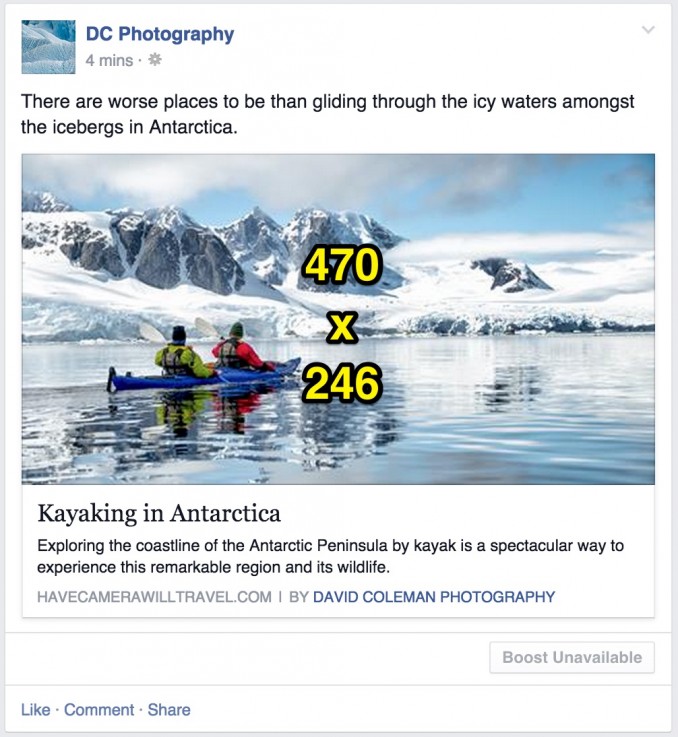Expand the post options chevron menu
The image size is (678, 737).
point(648,31)
